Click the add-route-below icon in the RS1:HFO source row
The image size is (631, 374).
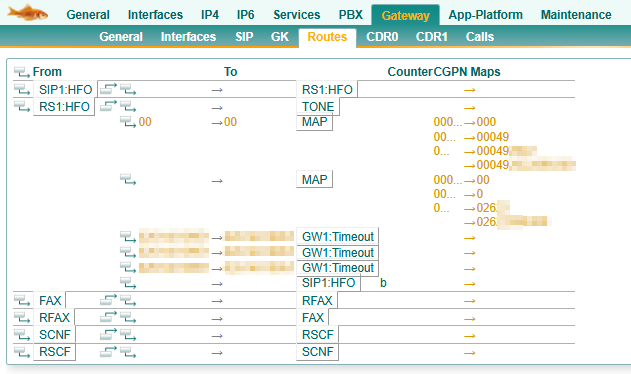[108, 106]
